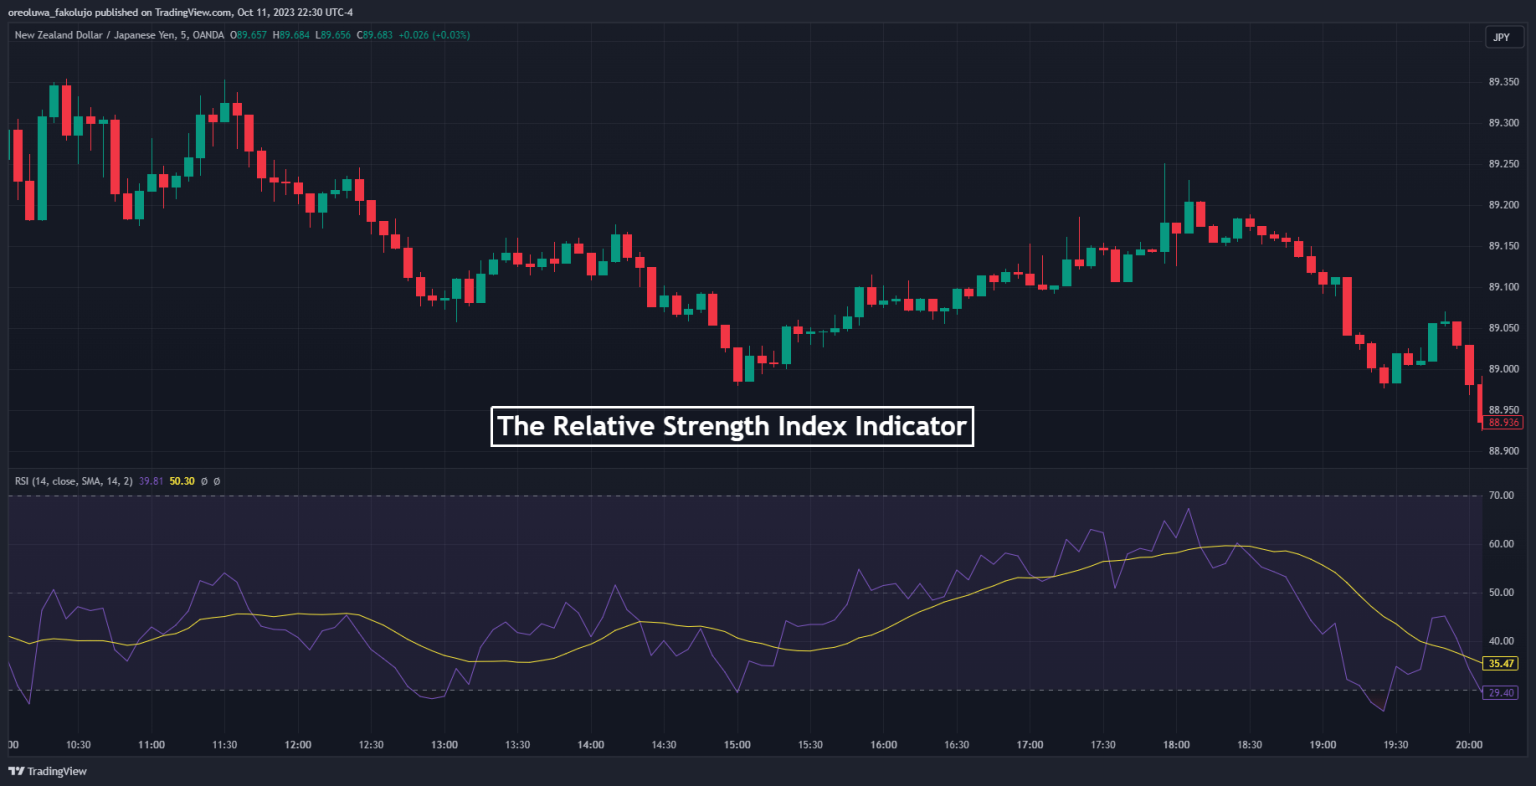Click the TradingView logo at bottom left

point(45,770)
